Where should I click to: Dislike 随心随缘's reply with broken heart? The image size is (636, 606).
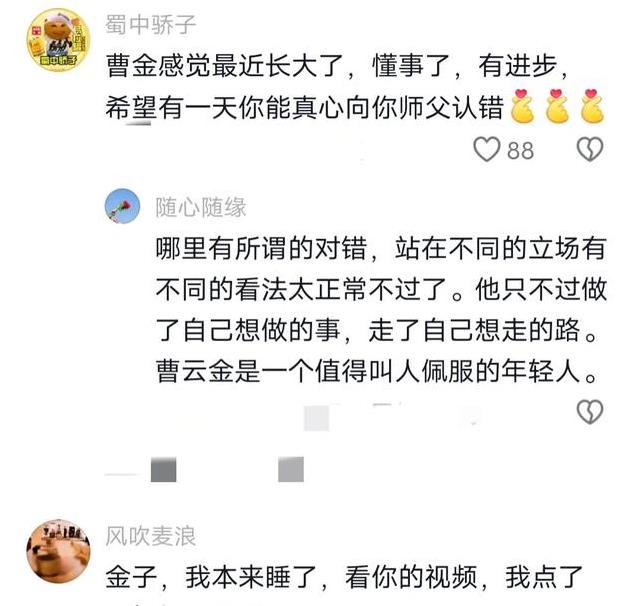590,412
